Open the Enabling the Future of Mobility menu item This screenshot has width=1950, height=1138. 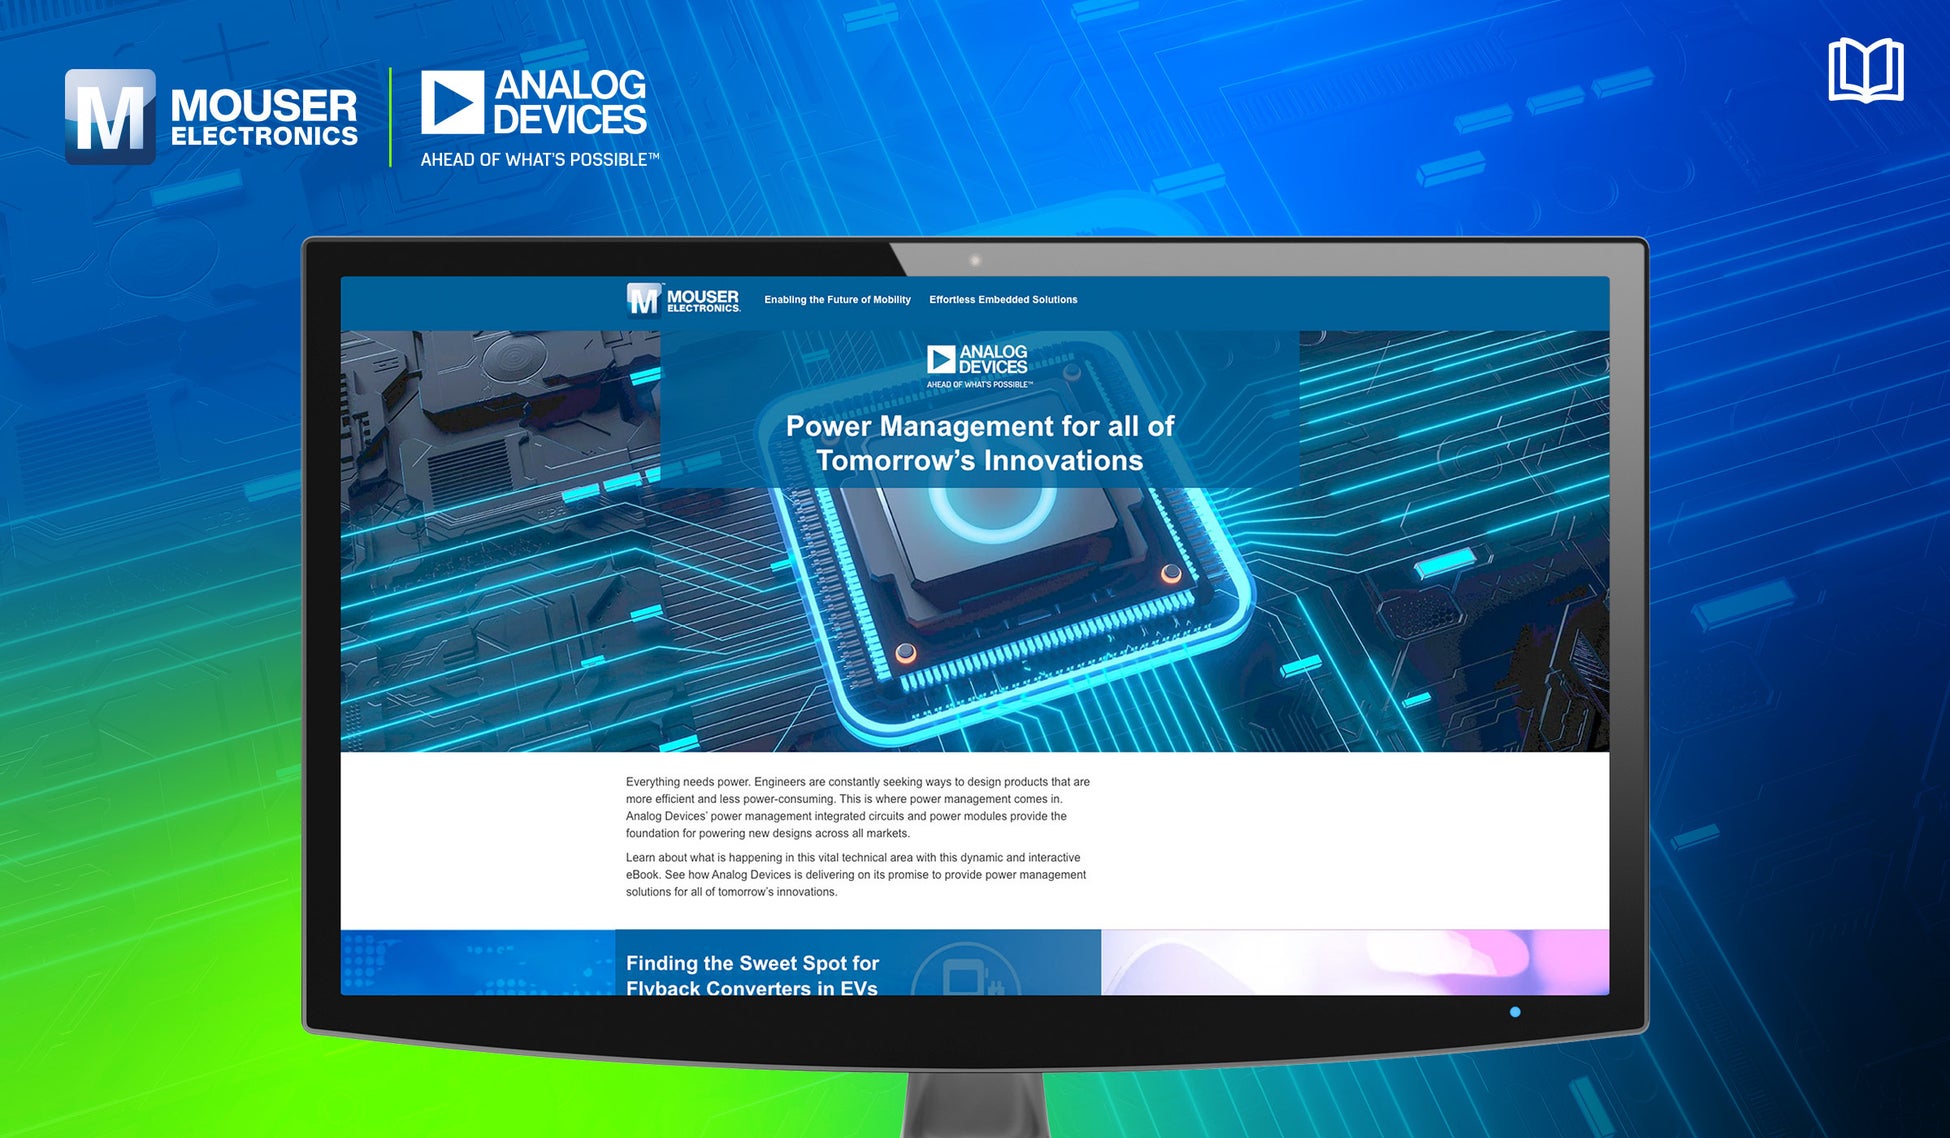(x=837, y=300)
